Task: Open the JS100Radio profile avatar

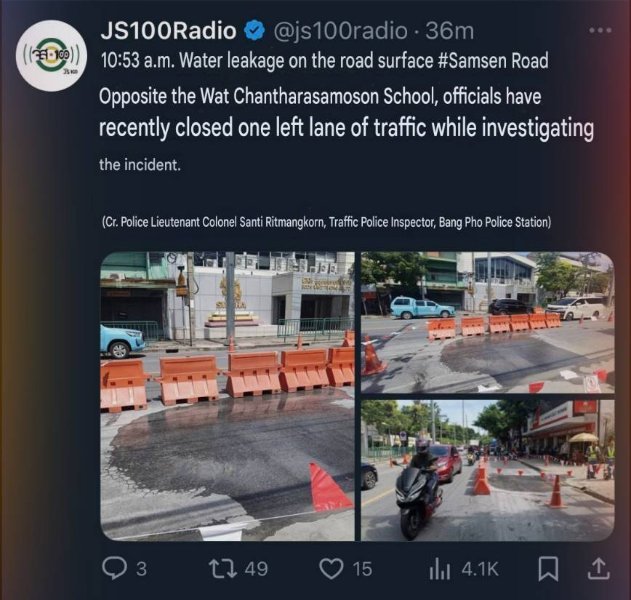Action: tap(51, 56)
